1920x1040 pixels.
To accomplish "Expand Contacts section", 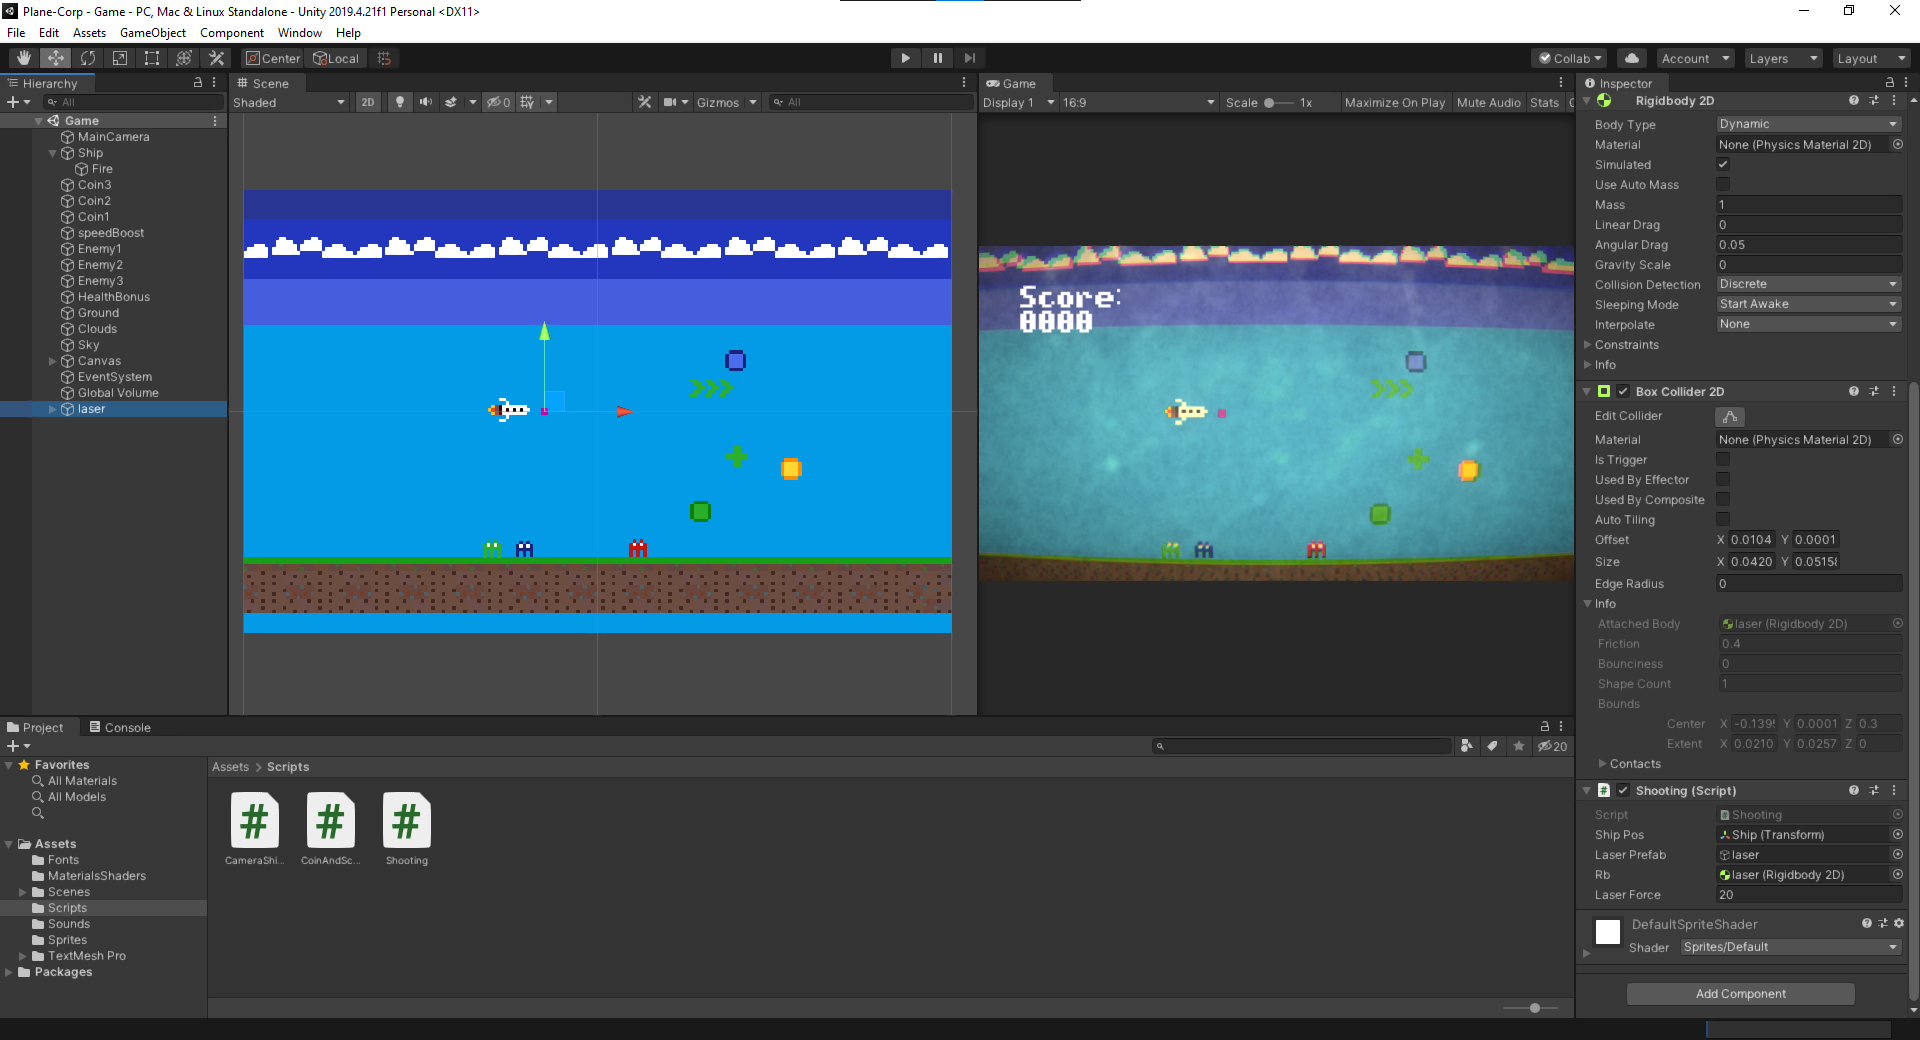I will [x=1603, y=763].
